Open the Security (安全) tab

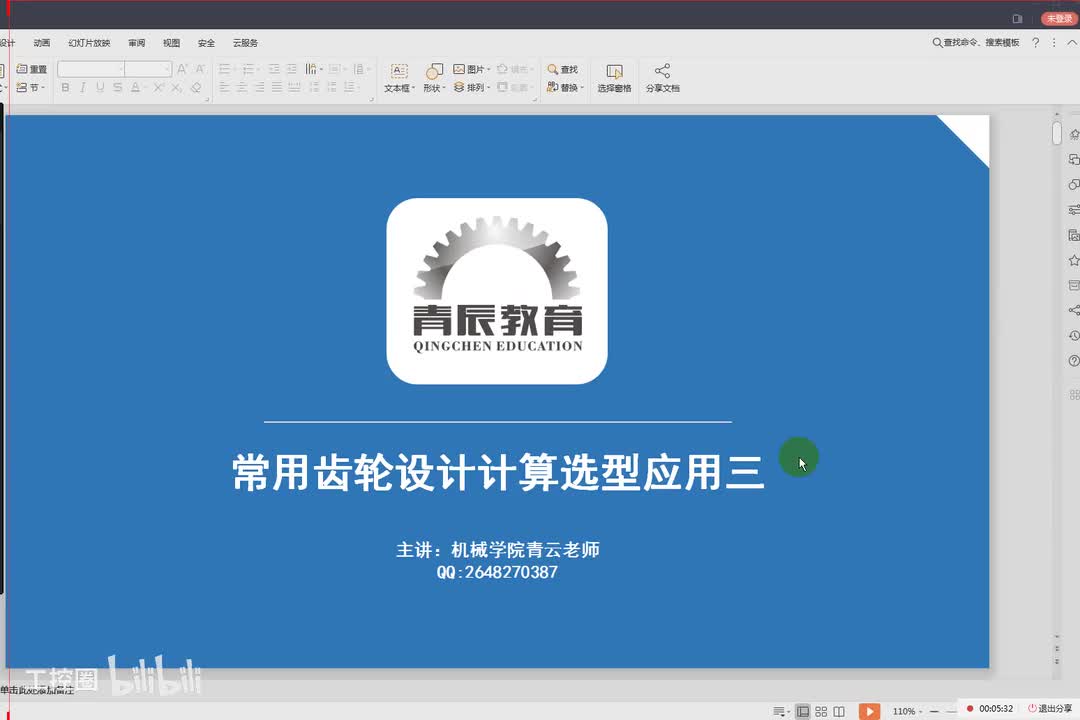click(x=206, y=43)
